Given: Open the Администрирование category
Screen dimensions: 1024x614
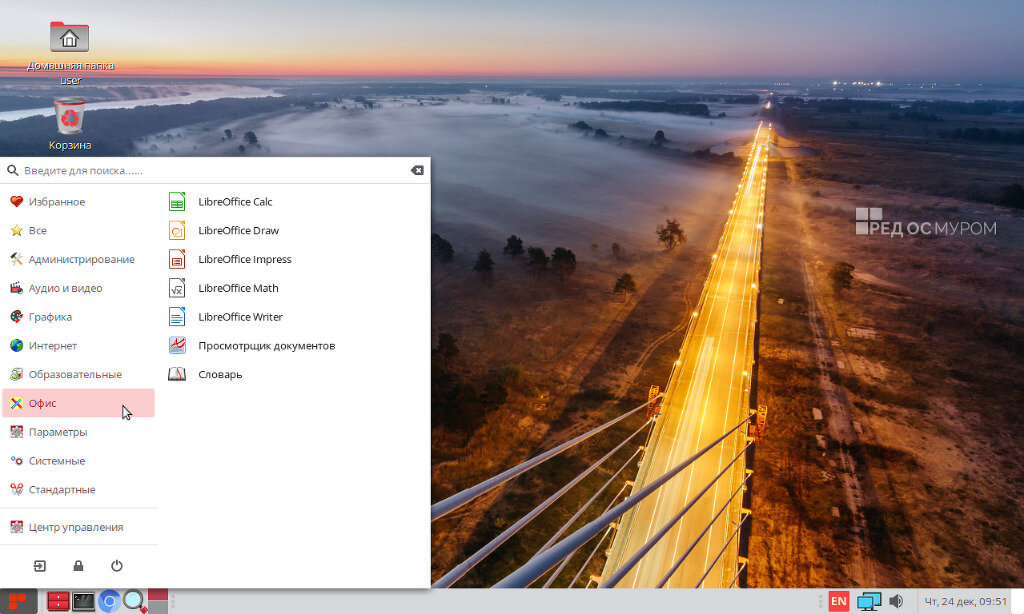Looking at the screenshot, I should click(x=78, y=259).
